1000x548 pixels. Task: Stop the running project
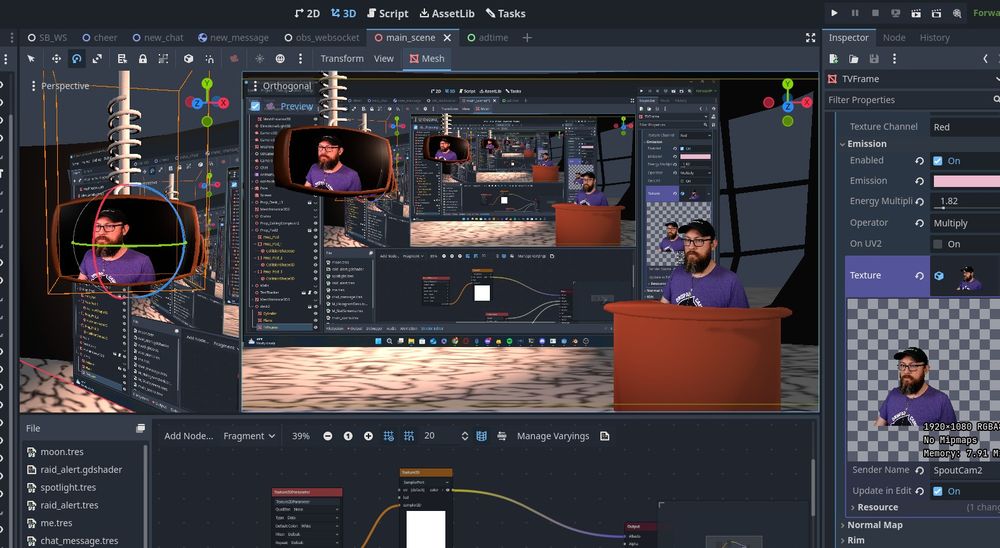pyautogui.click(x=876, y=13)
